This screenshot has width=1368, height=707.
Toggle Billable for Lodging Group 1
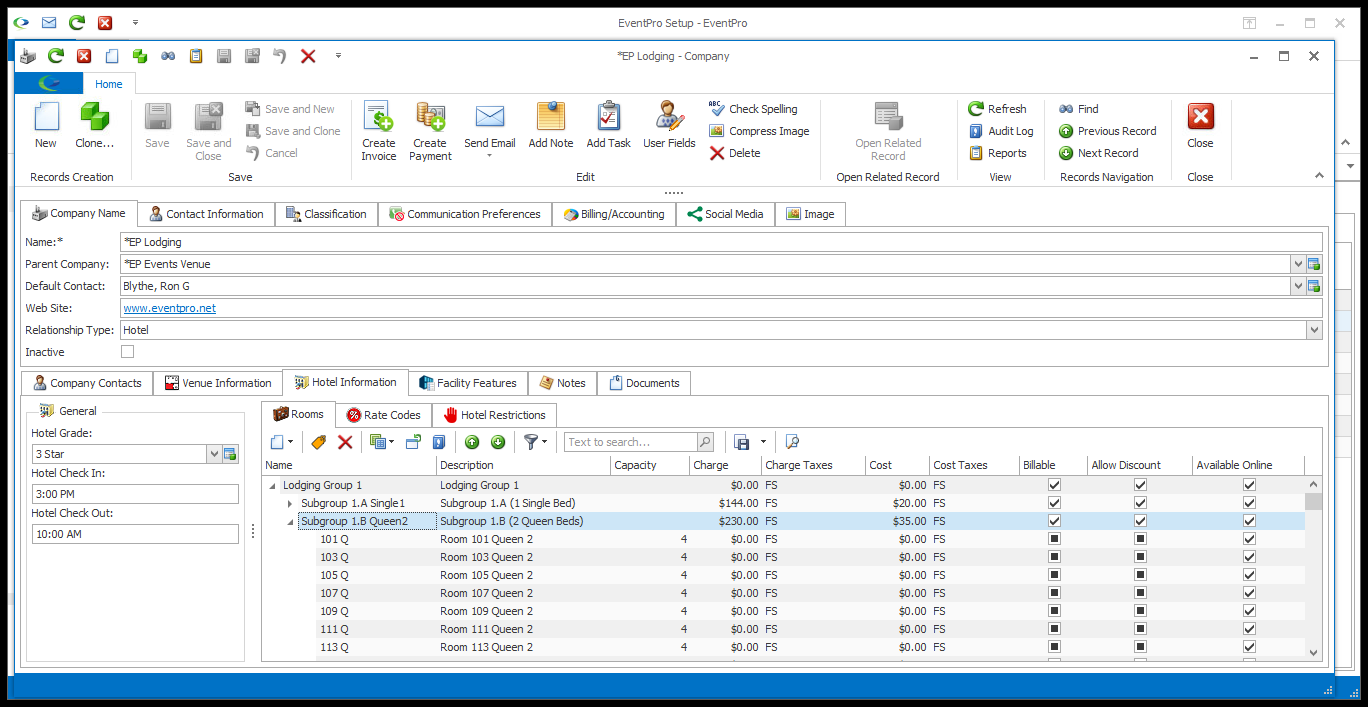click(x=1054, y=485)
